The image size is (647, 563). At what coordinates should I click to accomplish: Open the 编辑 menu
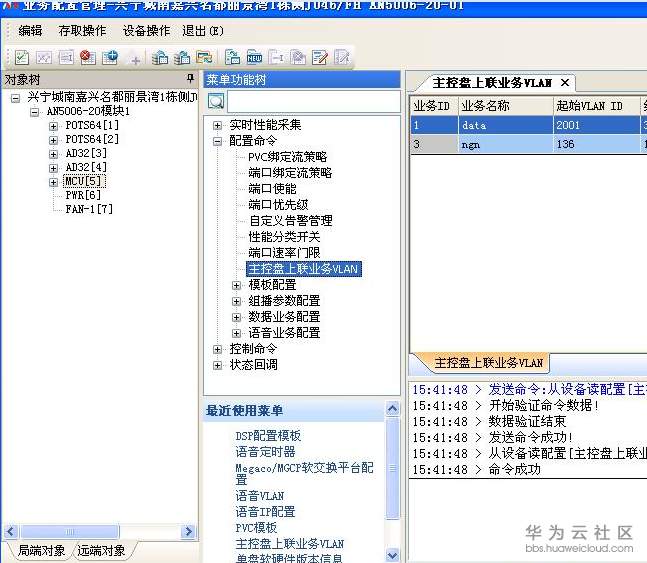(x=31, y=31)
